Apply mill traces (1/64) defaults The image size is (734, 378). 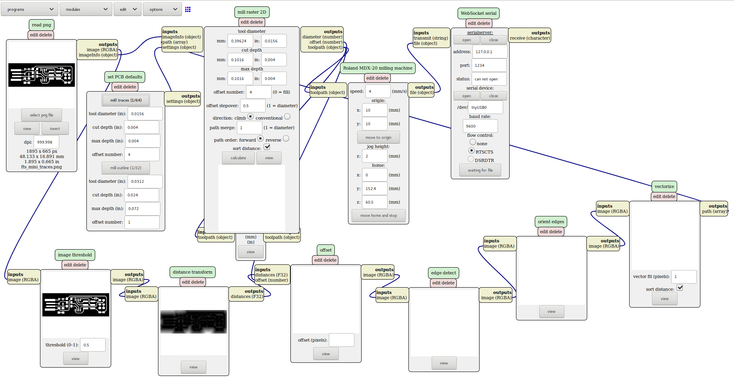click(x=125, y=100)
